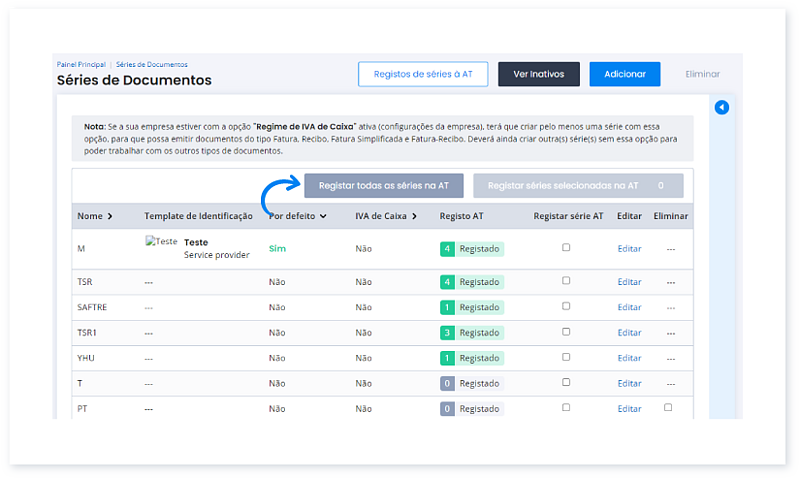Check the Eliminar checkbox for row PT
The height and width of the screenshot is (479, 800).
pyautogui.click(x=668, y=407)
